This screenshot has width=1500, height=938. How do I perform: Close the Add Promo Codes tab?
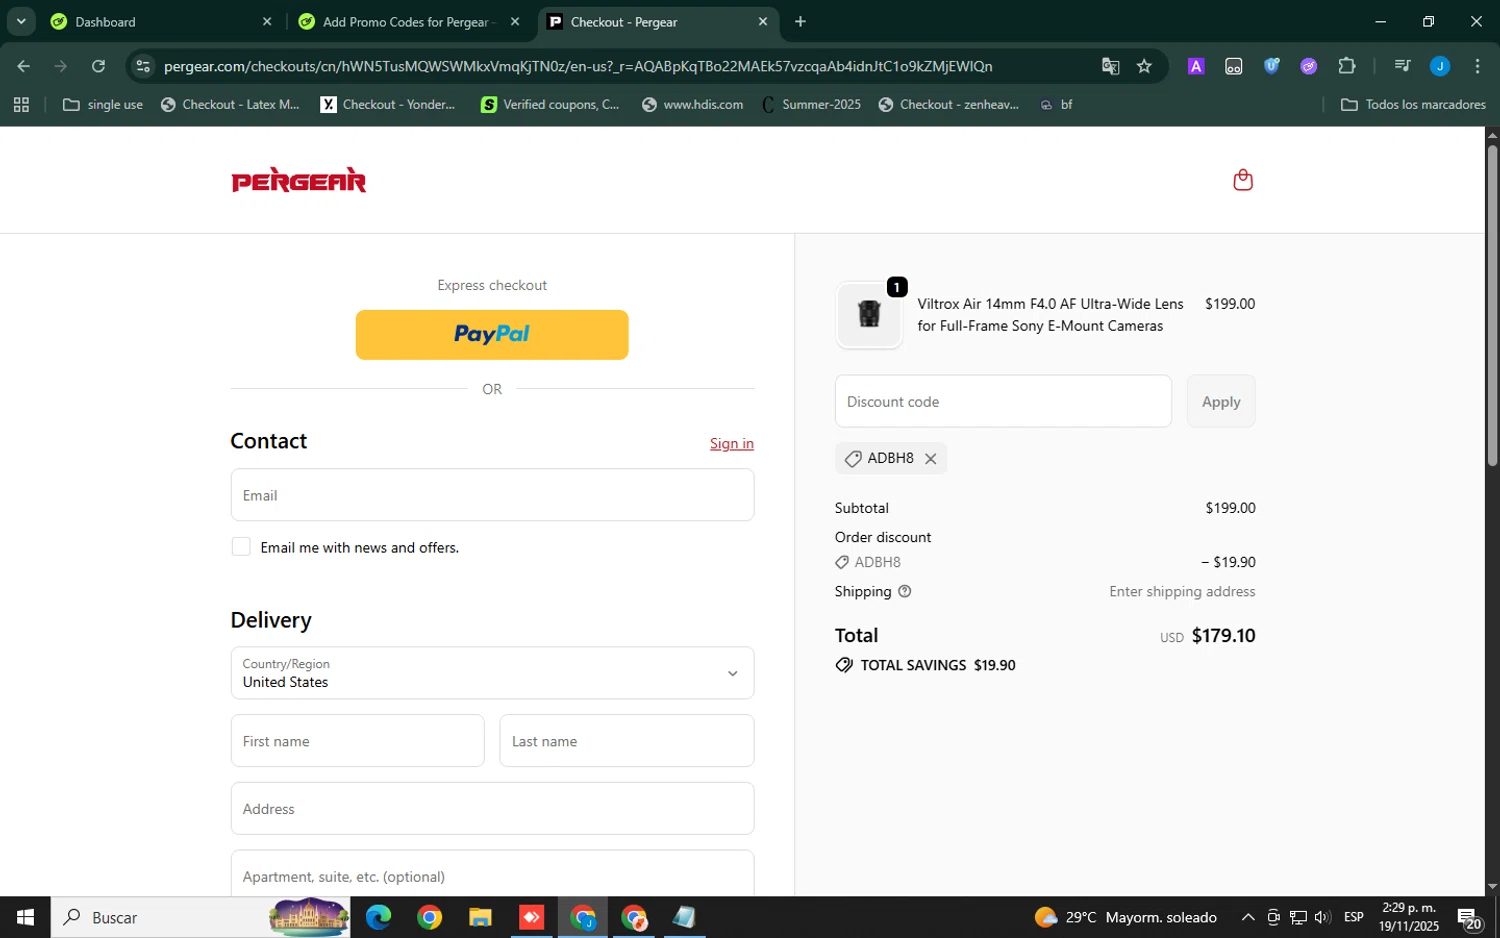coord(515,22)
